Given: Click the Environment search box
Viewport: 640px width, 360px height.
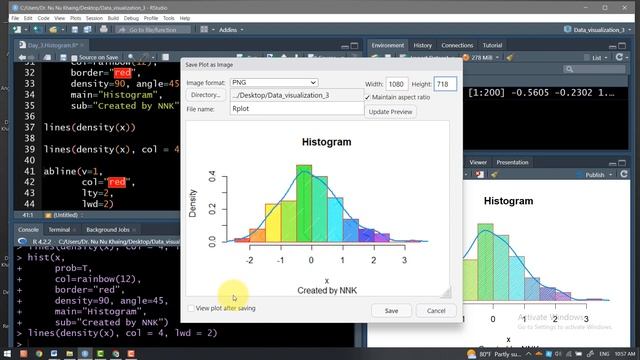Looking at the screenshot, I should pyautogui.click(x=594, y=69).
